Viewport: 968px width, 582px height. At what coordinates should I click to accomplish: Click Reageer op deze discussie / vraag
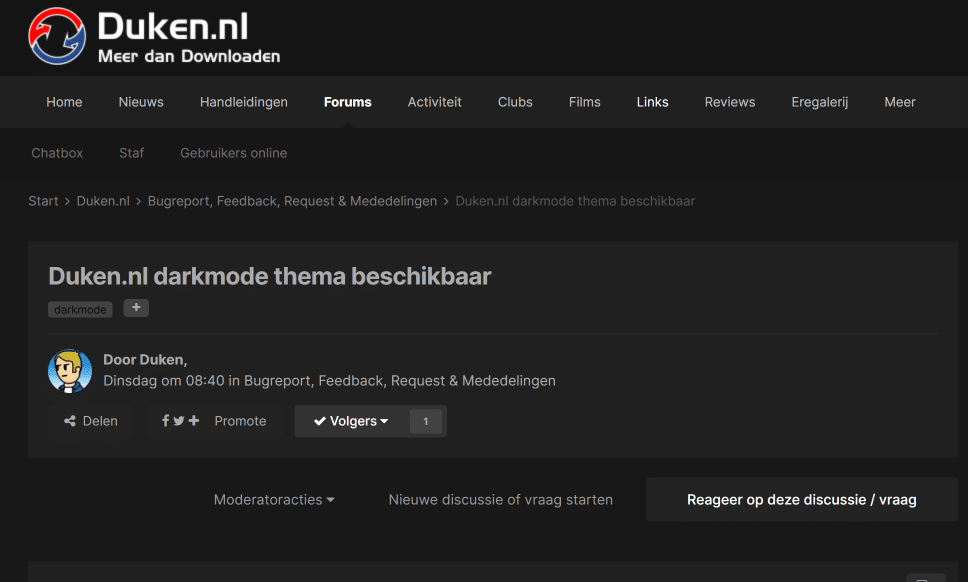click(x=801, y=500)
